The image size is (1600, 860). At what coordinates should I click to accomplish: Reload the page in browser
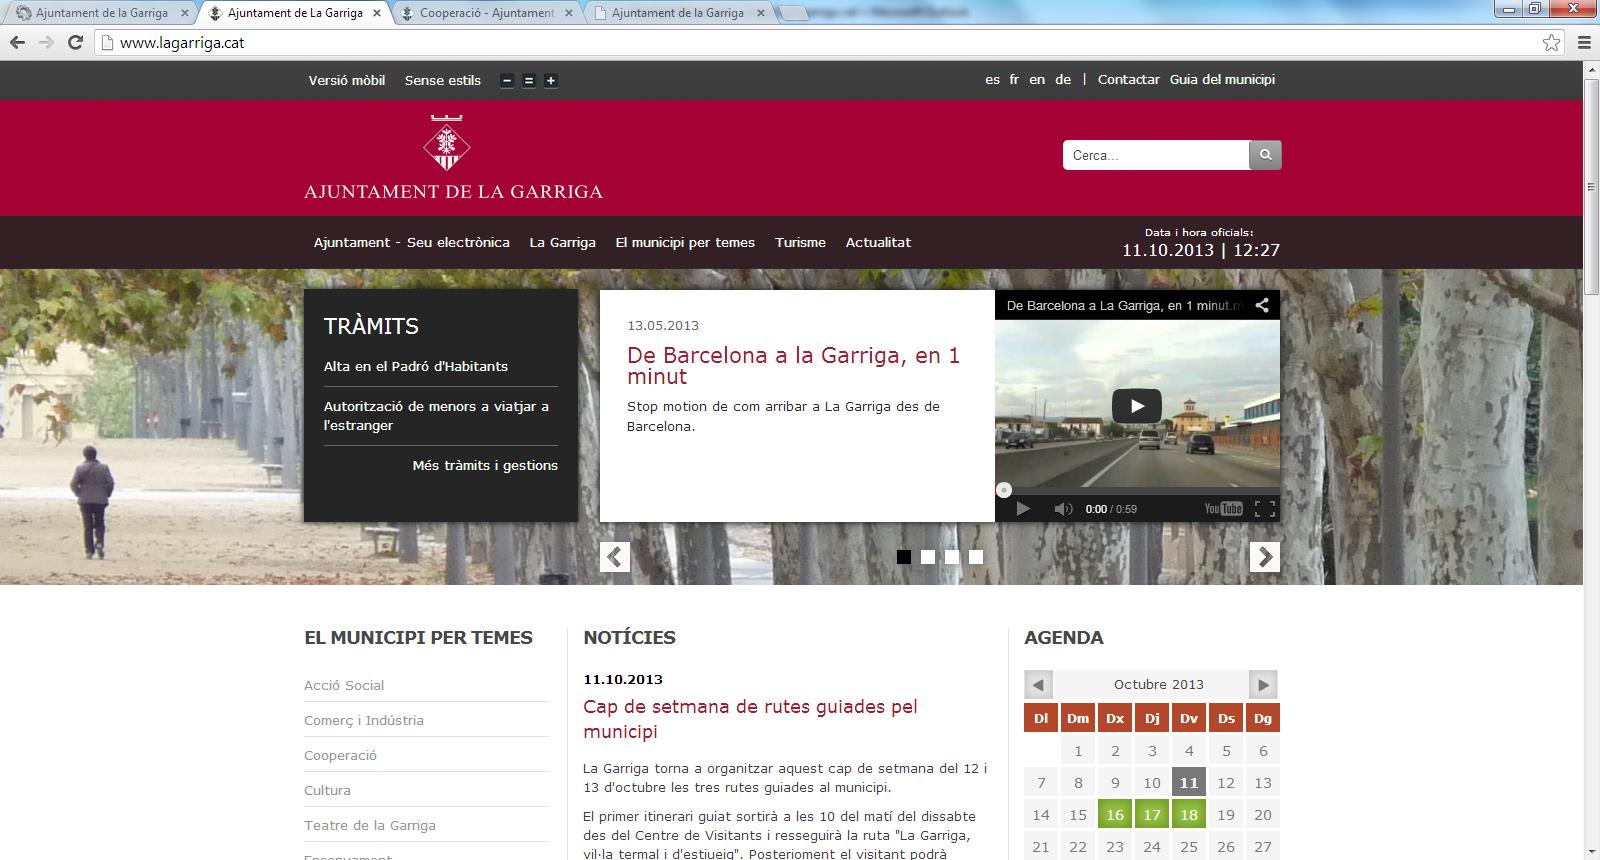click(x=75, y=43)
